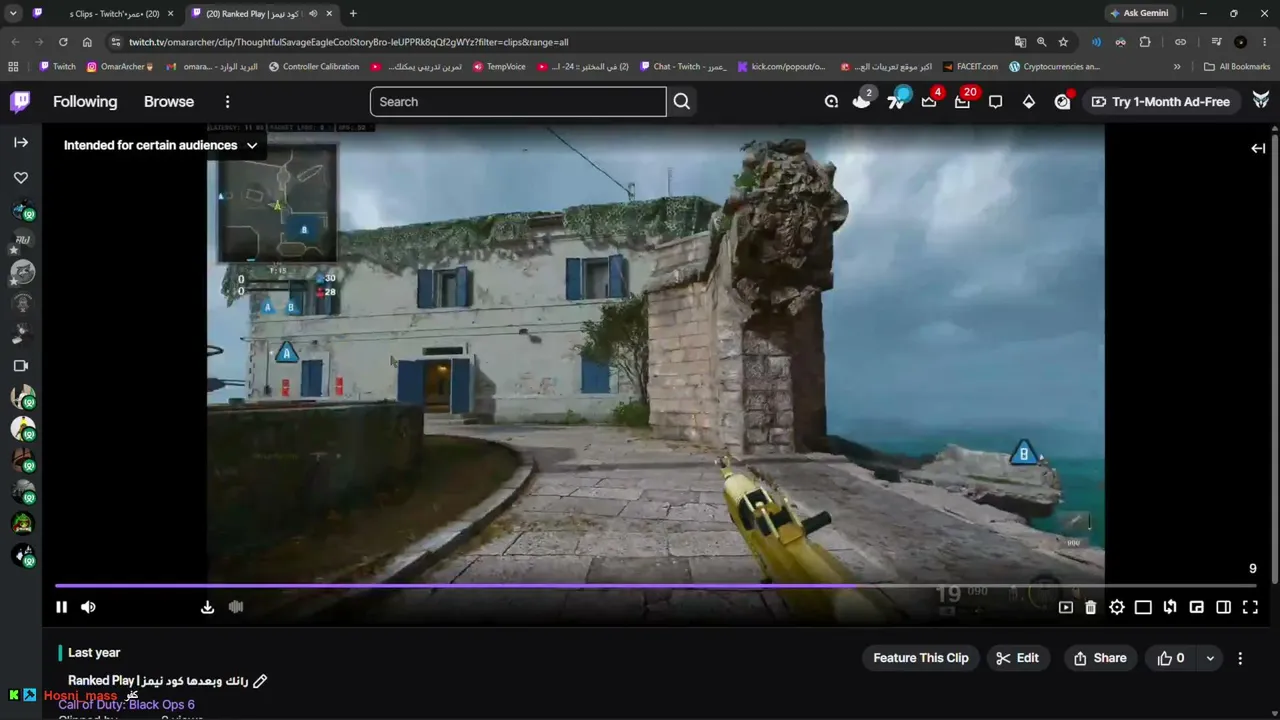The height and width of the screenshot is (720, 1280).
Task: Click the 'Feature This Clip' button
Action: (x=921, y=658)
